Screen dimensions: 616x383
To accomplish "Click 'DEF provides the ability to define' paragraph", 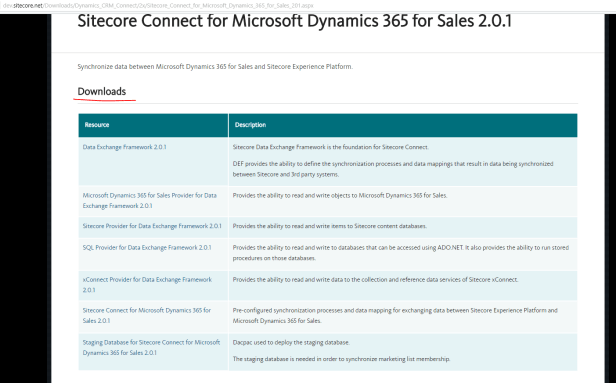I will tap(393, 169).
